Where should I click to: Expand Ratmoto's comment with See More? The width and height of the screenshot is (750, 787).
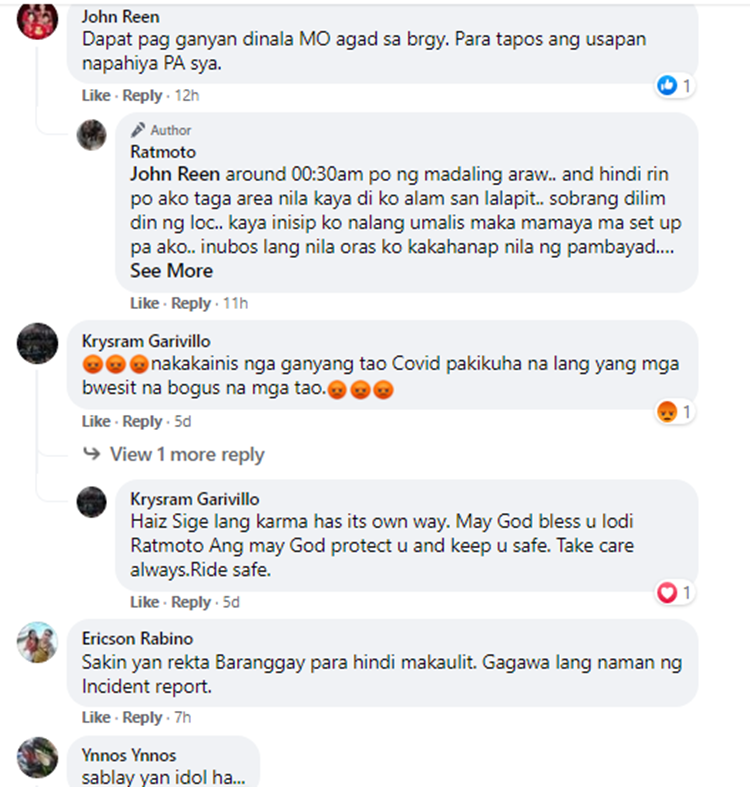pos(172,271)
